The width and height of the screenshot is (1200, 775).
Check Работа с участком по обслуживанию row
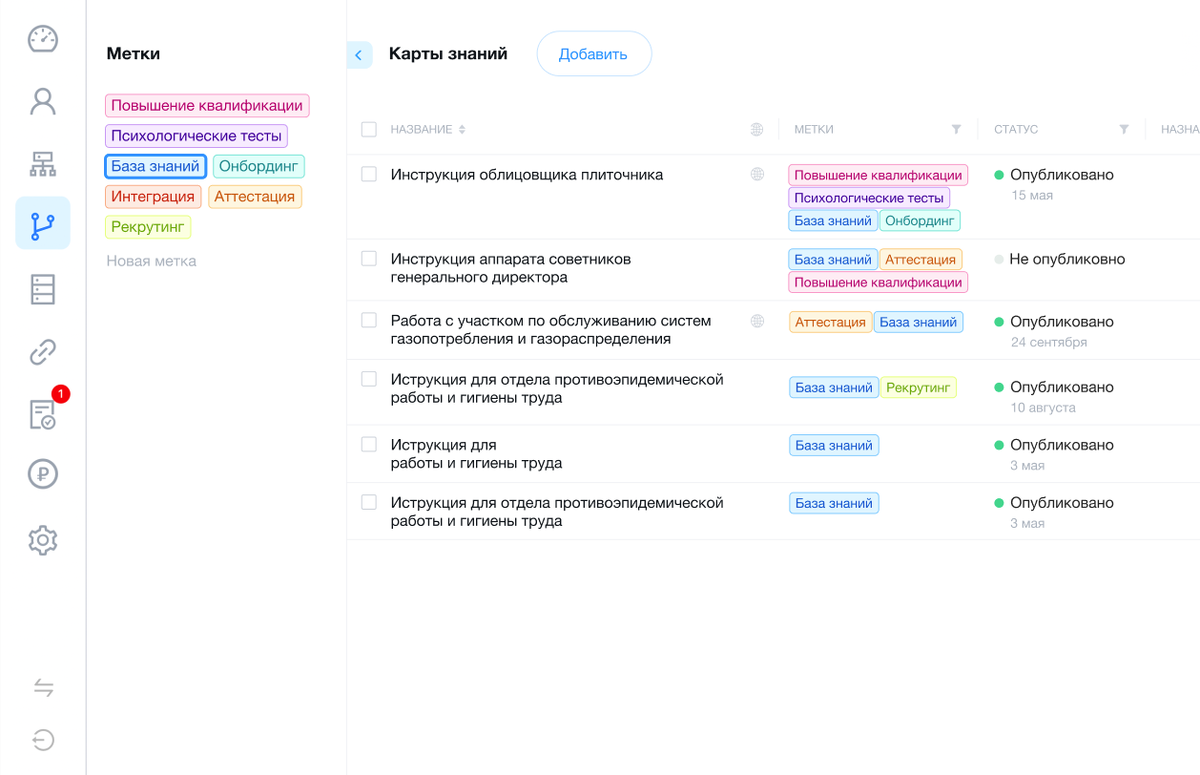click(x=369, y=320)
